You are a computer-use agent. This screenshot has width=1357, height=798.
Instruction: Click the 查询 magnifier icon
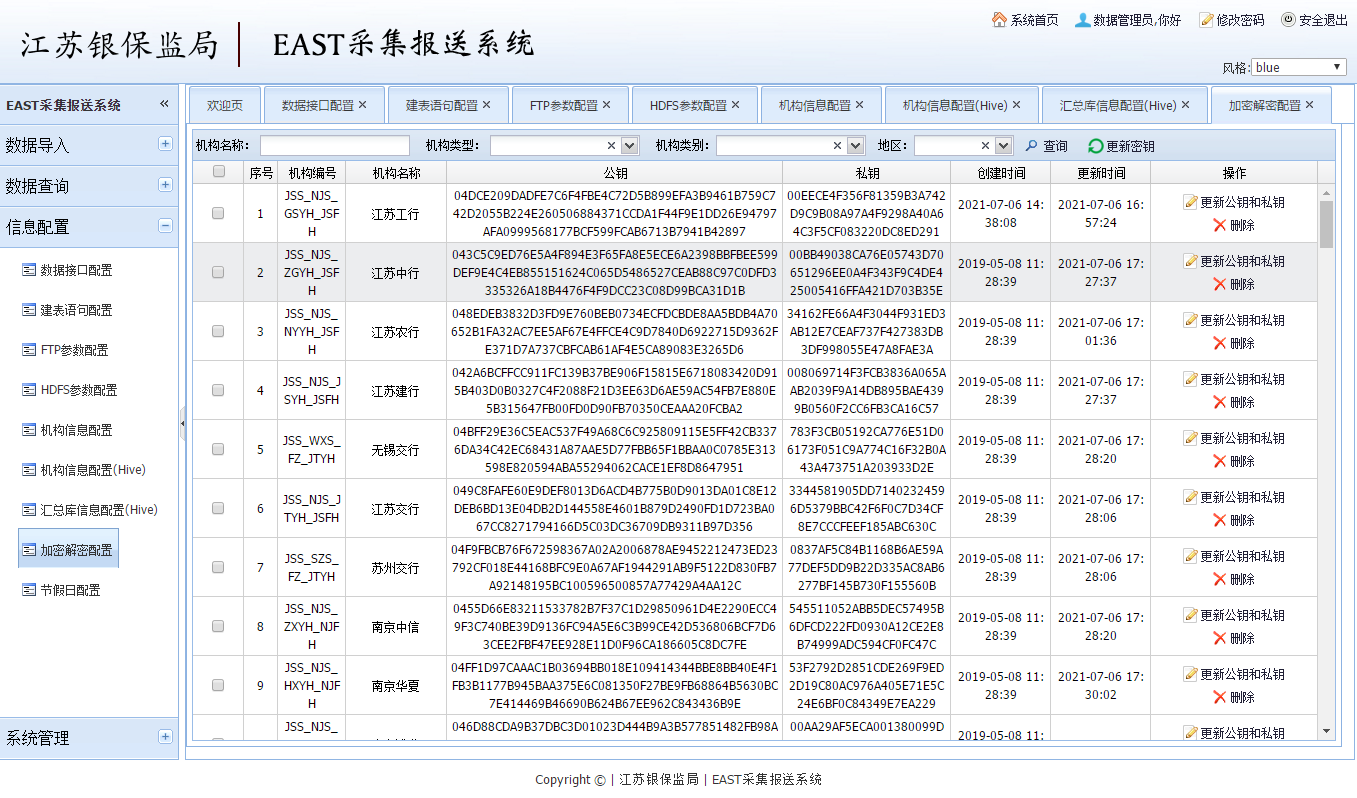[1032, 146]
